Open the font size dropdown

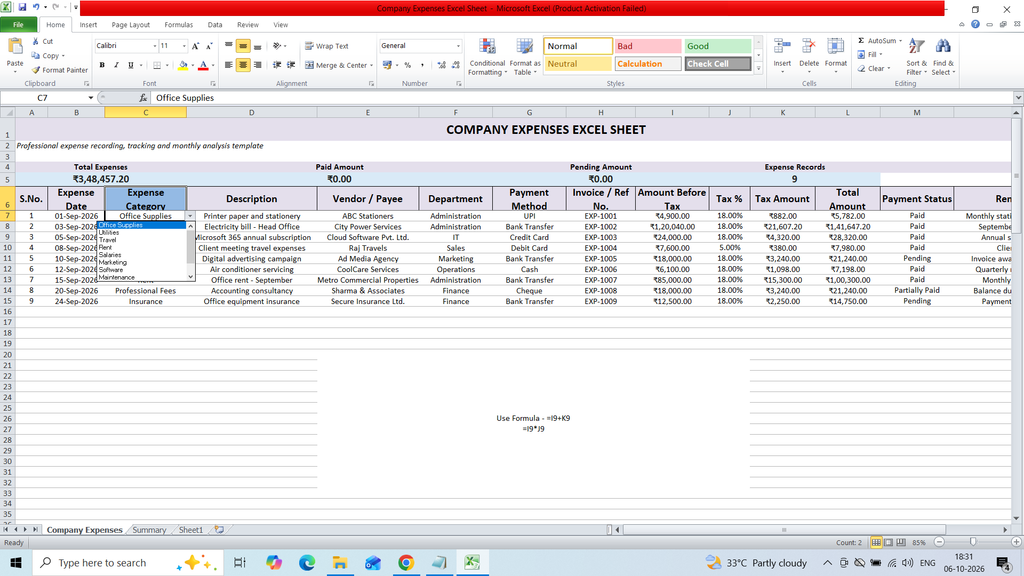184,46
